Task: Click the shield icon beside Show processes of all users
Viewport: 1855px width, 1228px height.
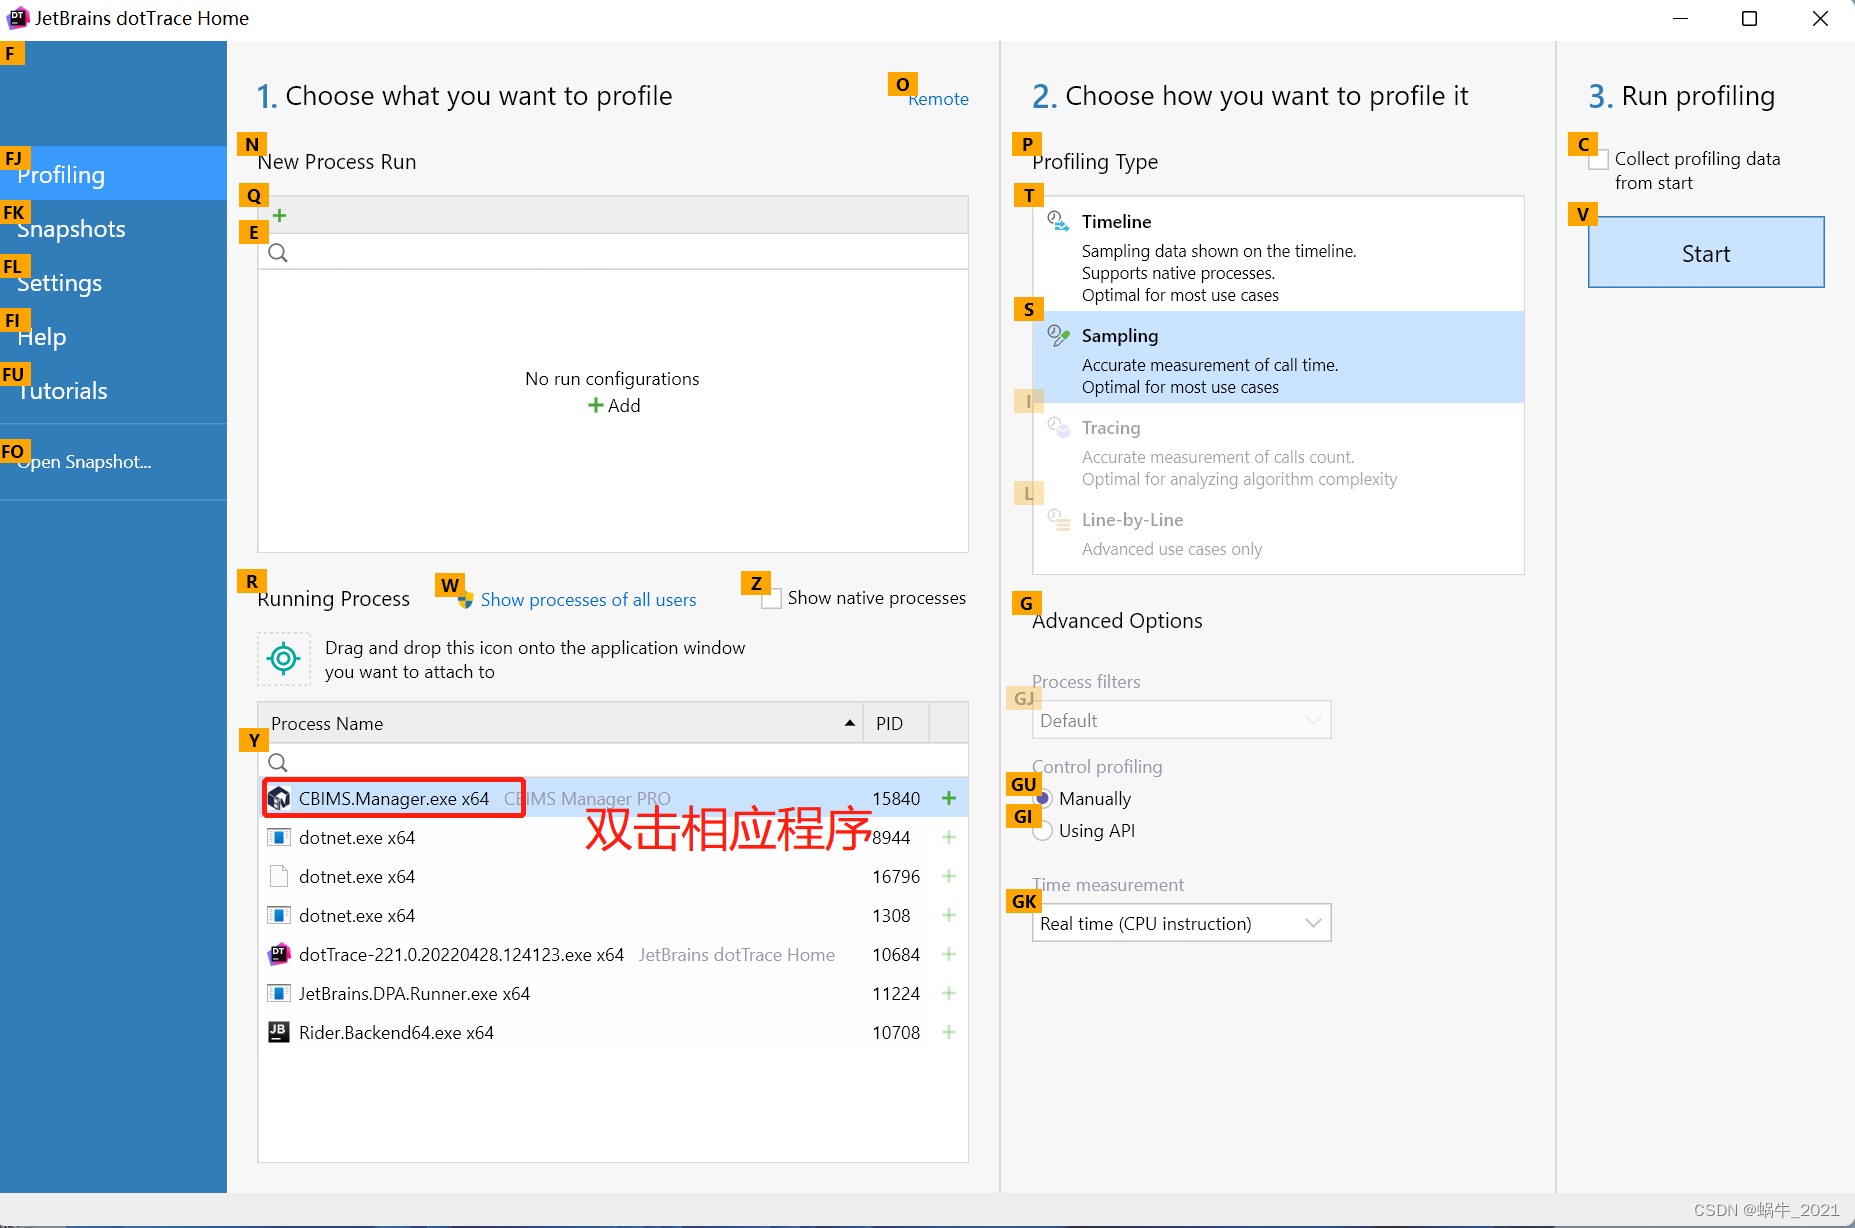Action: 465,600
